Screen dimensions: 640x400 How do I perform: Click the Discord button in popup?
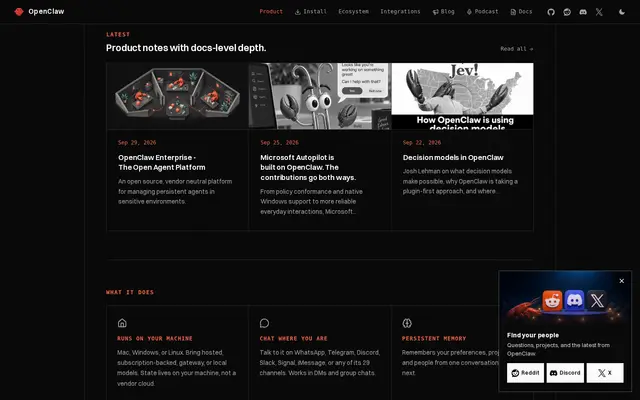pos(565,373)
